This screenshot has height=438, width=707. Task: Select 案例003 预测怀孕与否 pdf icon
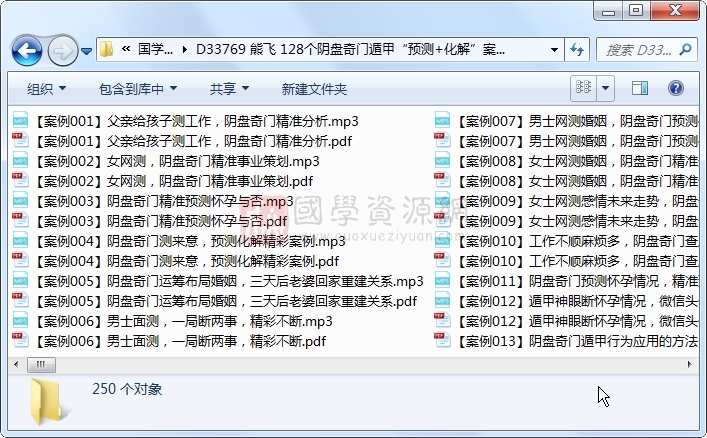20,221
